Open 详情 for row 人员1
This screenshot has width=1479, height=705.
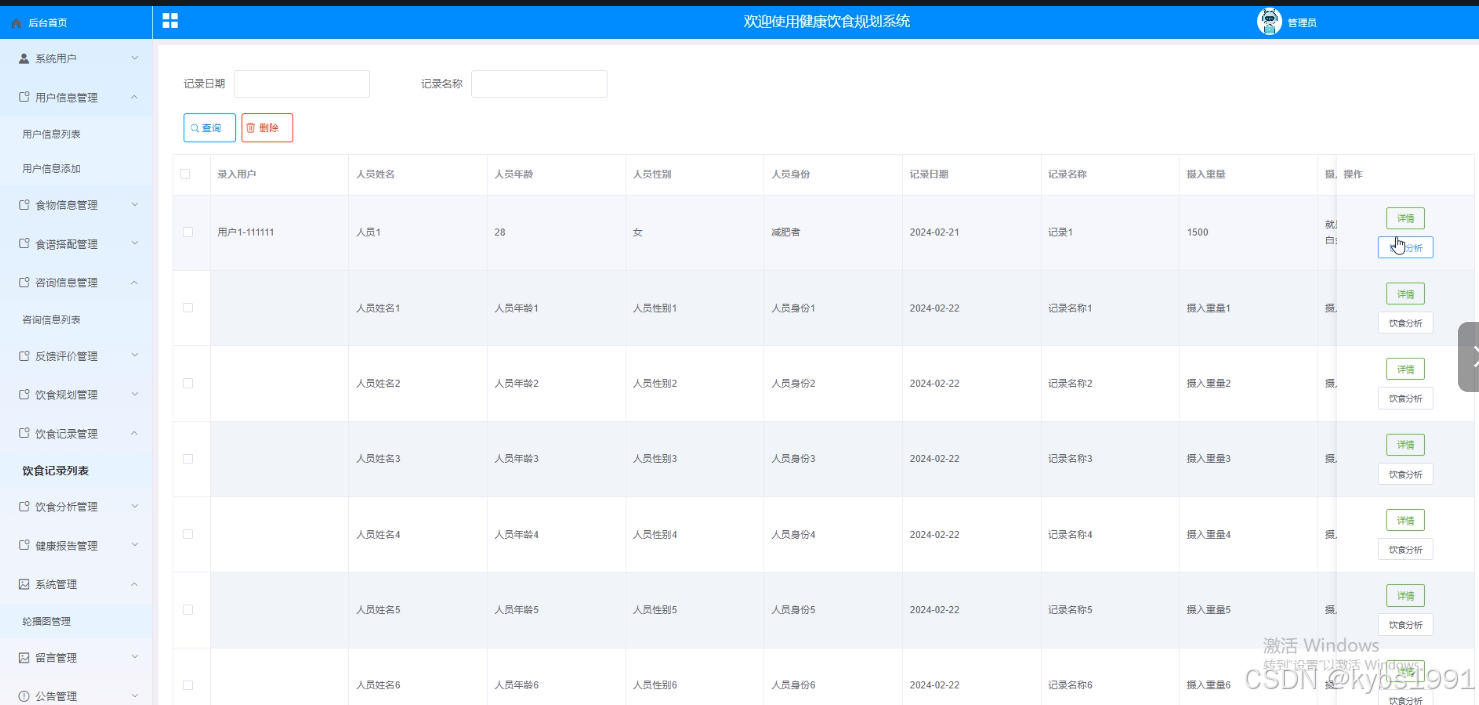(1405, 218)
